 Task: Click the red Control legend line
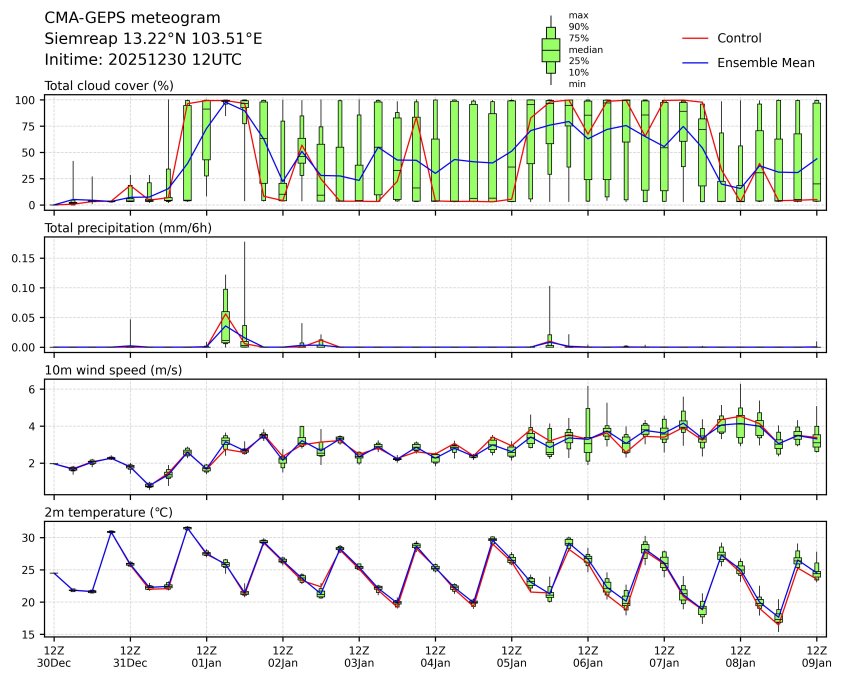[694, 38]
